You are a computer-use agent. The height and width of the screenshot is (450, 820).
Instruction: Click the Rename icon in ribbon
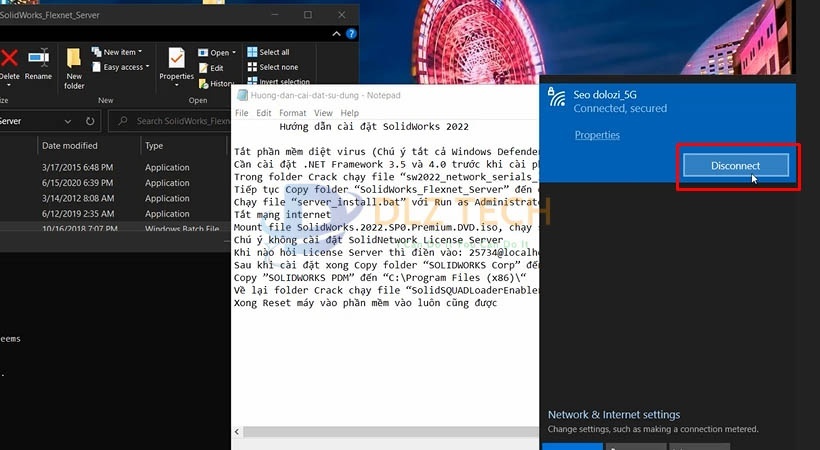38,59
